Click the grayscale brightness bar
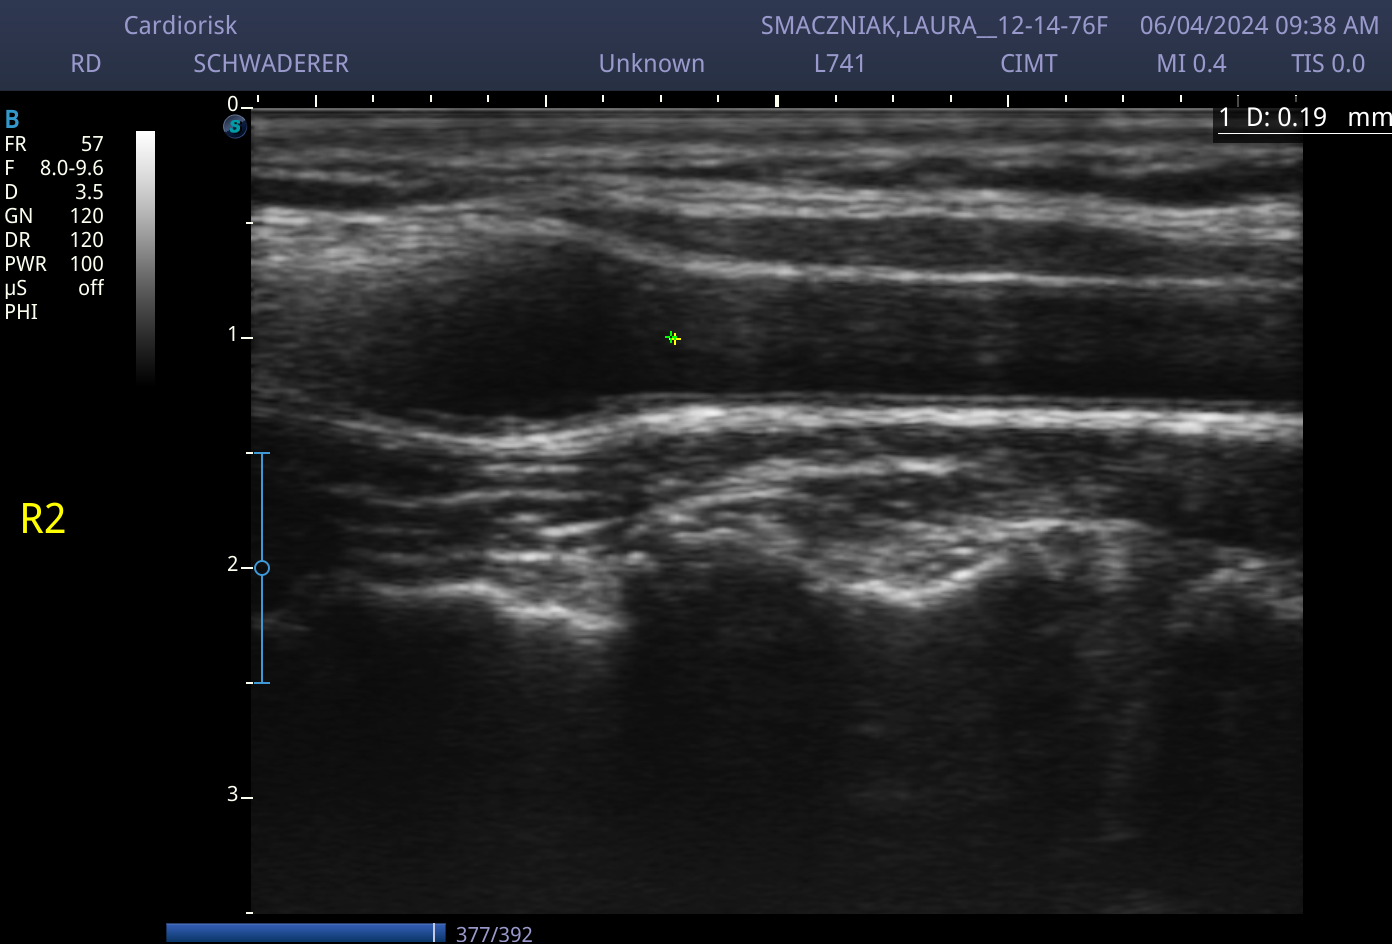1392x944 pixels. pos(146,257)
